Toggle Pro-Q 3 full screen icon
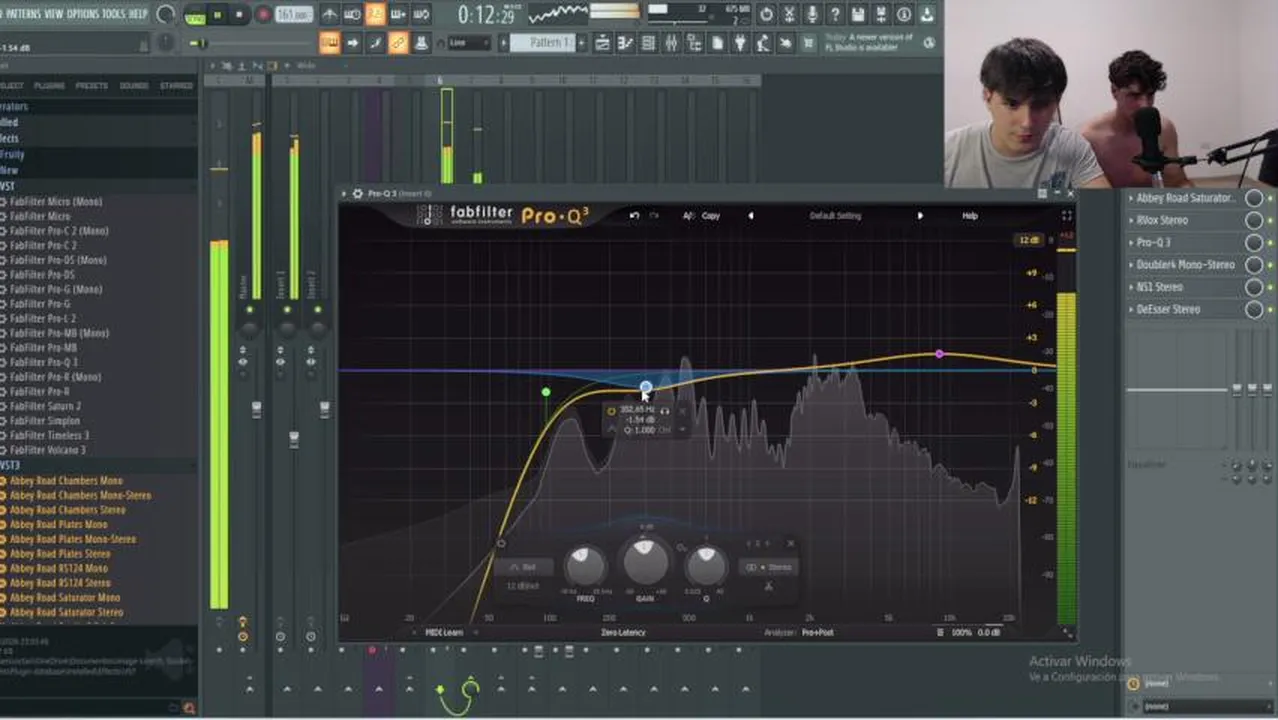Screen dimensions: 1278x720 1067,215
